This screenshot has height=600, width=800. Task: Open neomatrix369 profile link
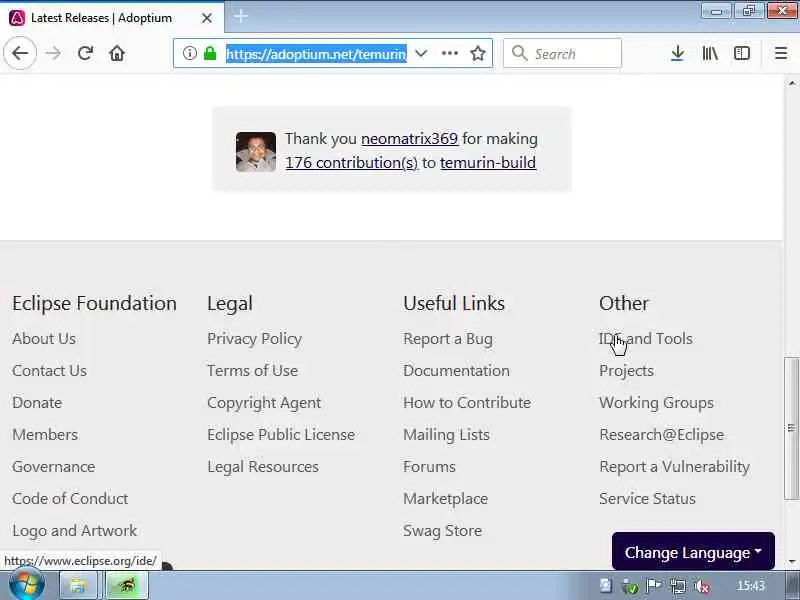(x=409, y=139)
